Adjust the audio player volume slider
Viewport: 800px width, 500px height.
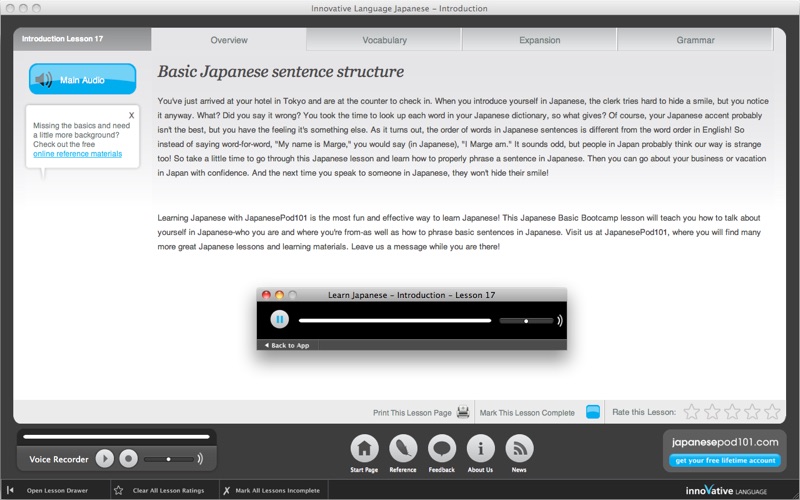[x=526, y=321]
